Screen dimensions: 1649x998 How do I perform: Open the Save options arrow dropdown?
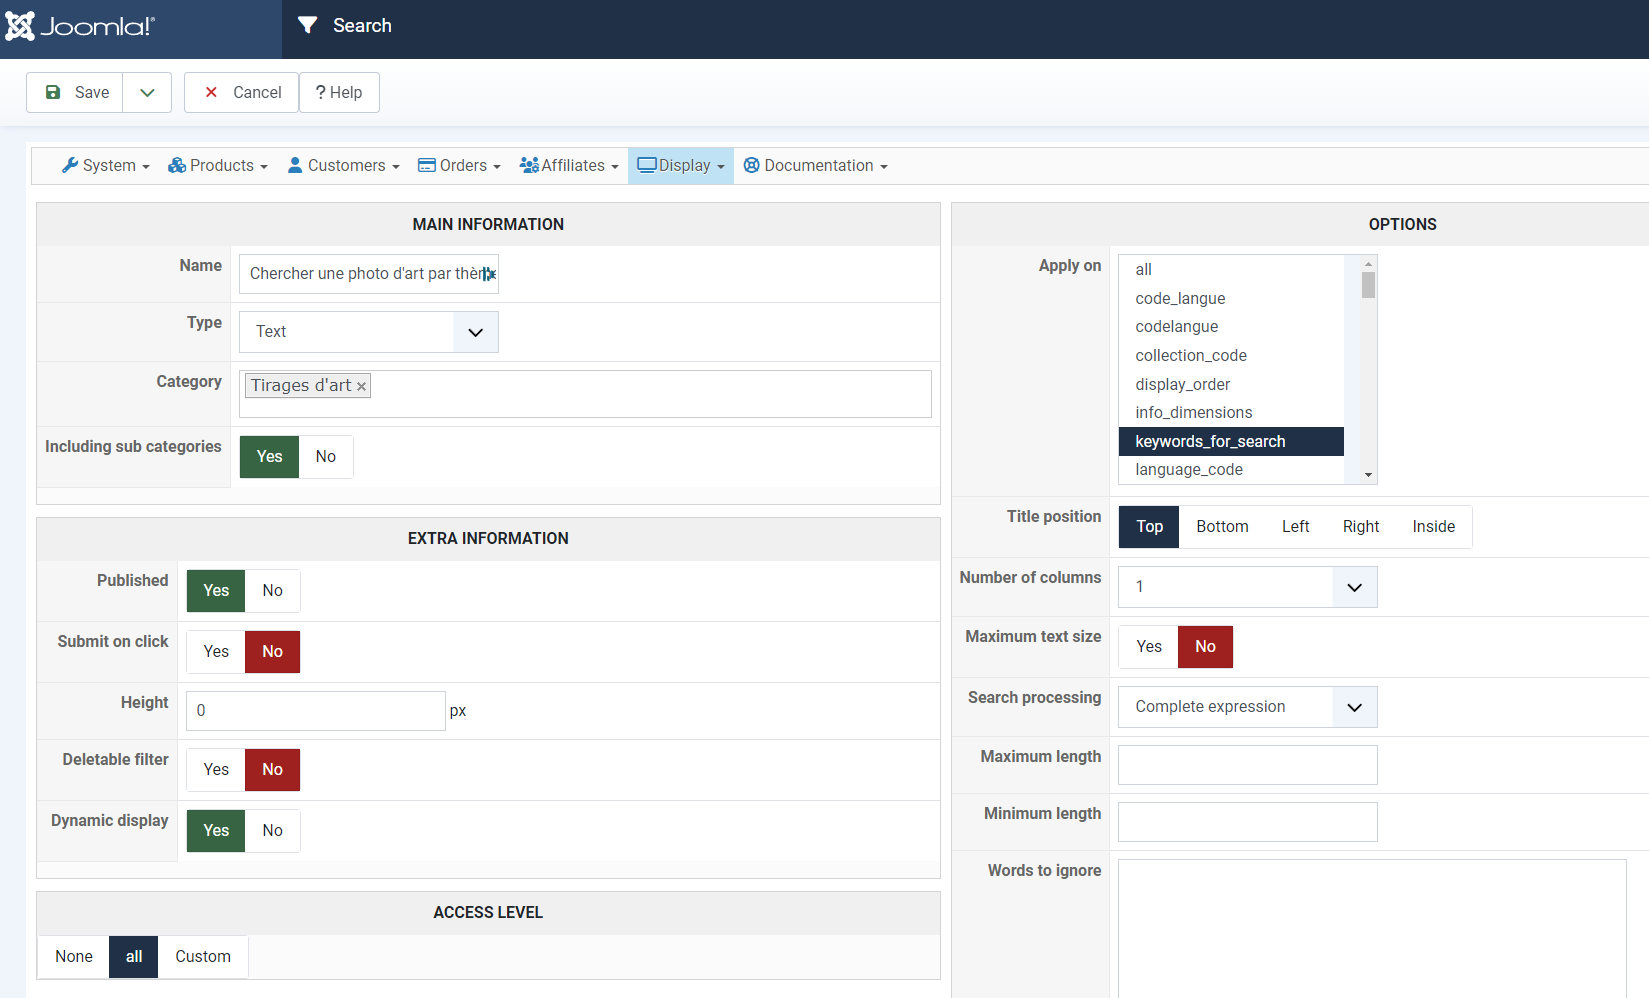(147, 93)
